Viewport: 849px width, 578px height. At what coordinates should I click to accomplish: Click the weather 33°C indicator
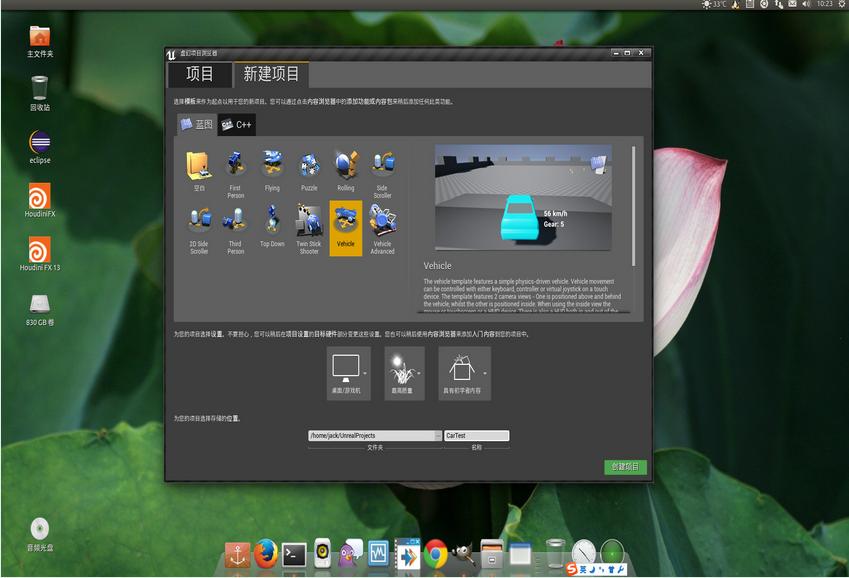click(x=714, y=4)
